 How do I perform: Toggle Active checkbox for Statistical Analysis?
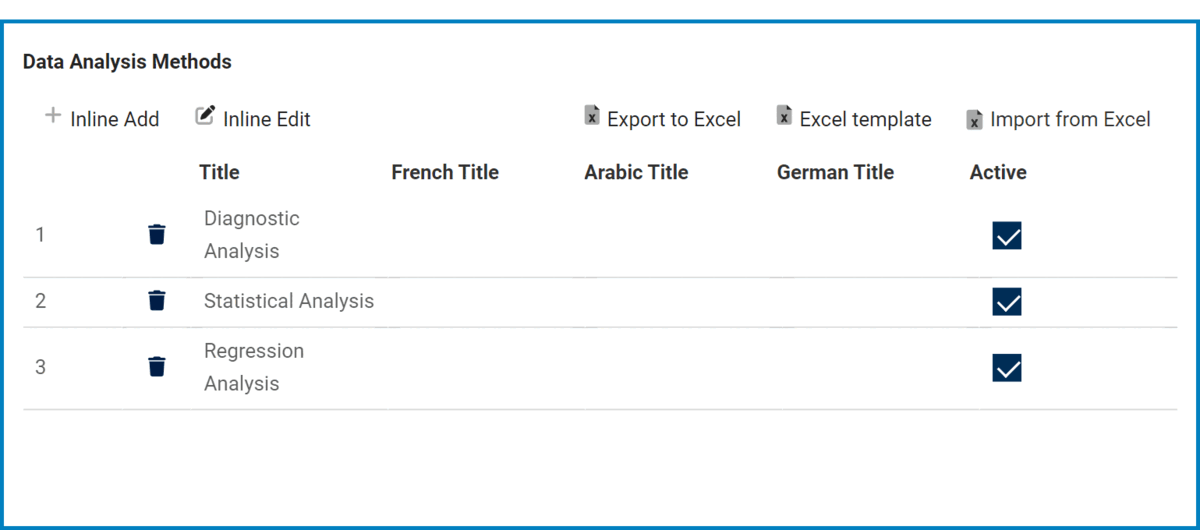pyautogui.click(x=1006, y=302)
